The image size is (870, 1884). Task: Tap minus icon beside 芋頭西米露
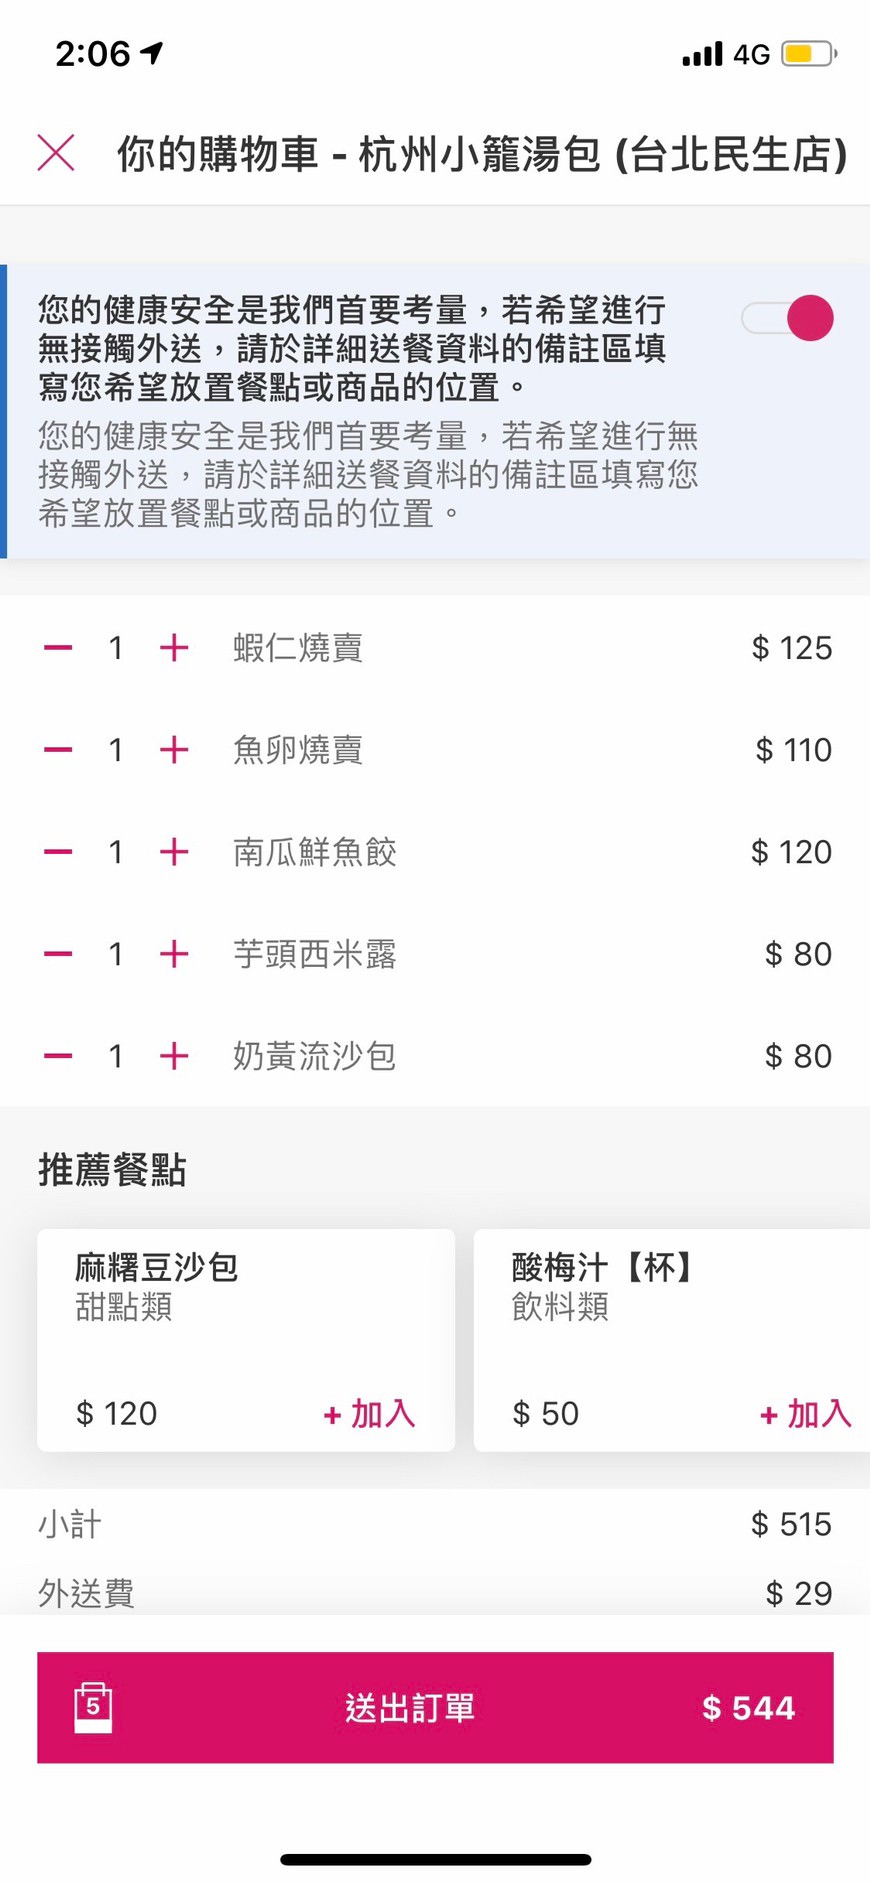58,954
